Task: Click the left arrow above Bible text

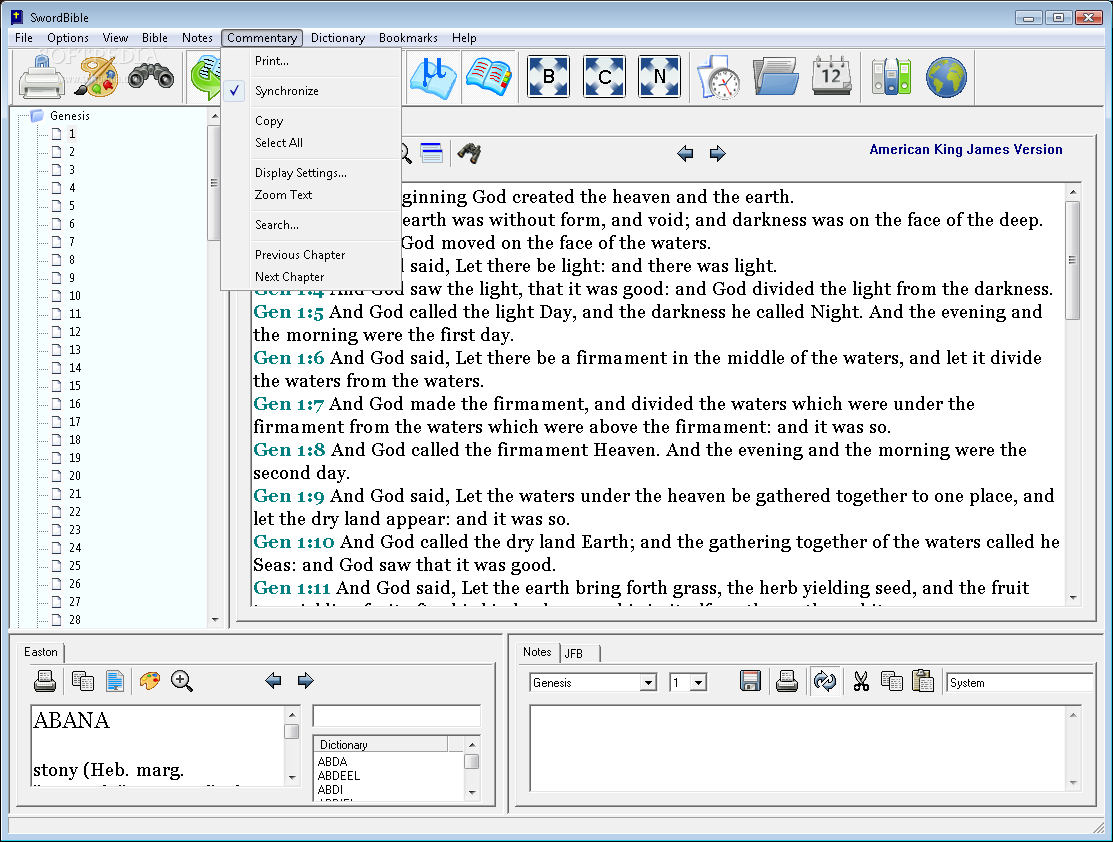Action: (x=685, y=153)
